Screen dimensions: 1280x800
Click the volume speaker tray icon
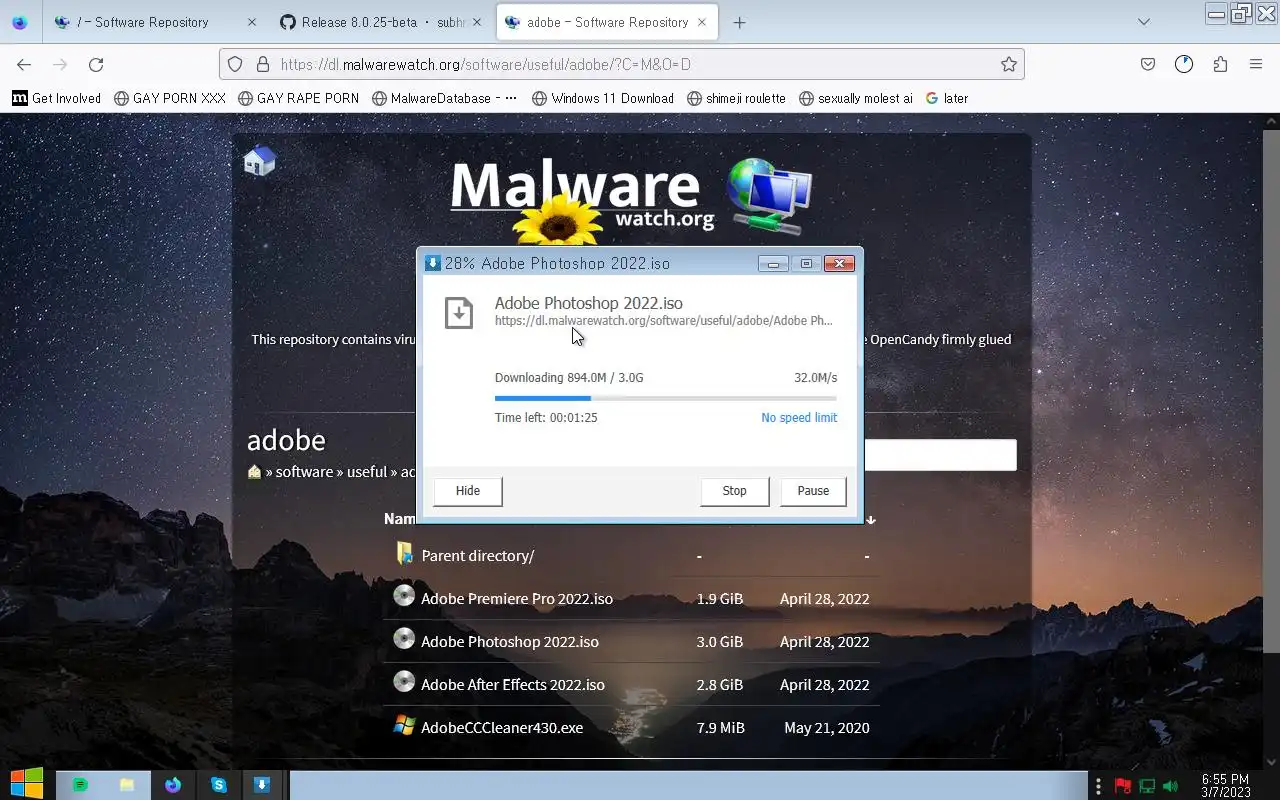pyautogui.click(x=1171, y=786)
